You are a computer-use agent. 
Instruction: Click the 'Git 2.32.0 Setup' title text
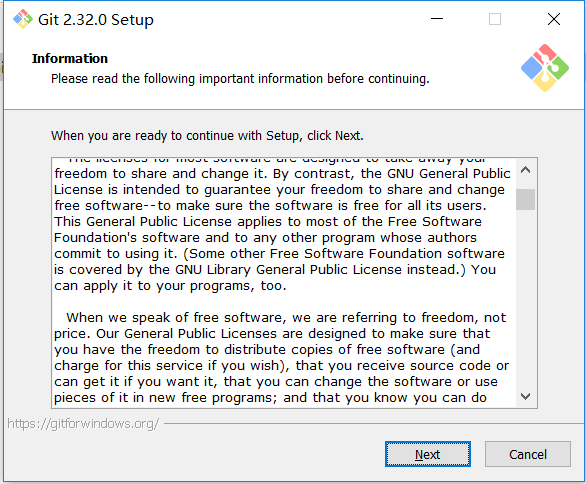pos(96,19)
